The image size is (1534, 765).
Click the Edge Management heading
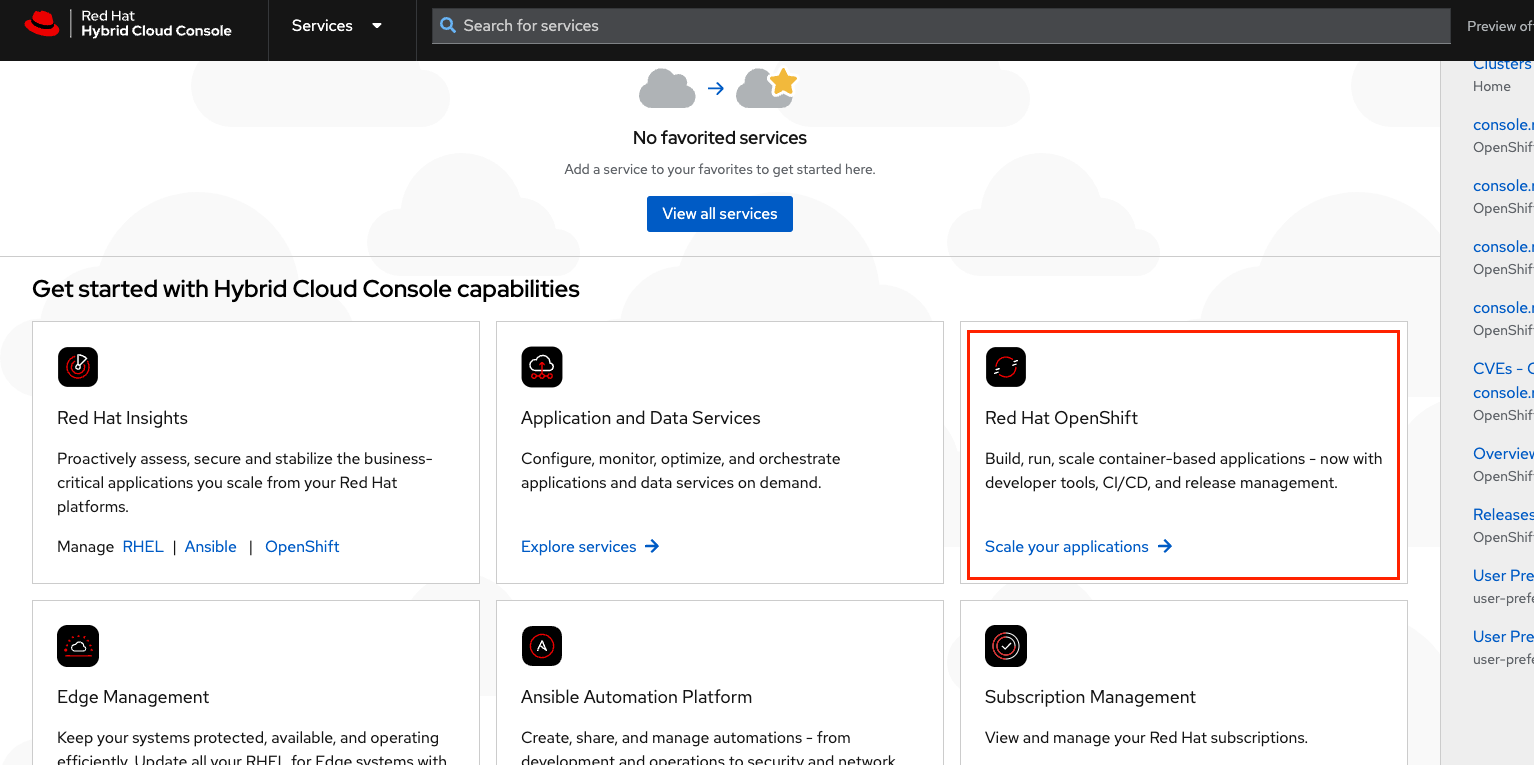tap(133, 697)
